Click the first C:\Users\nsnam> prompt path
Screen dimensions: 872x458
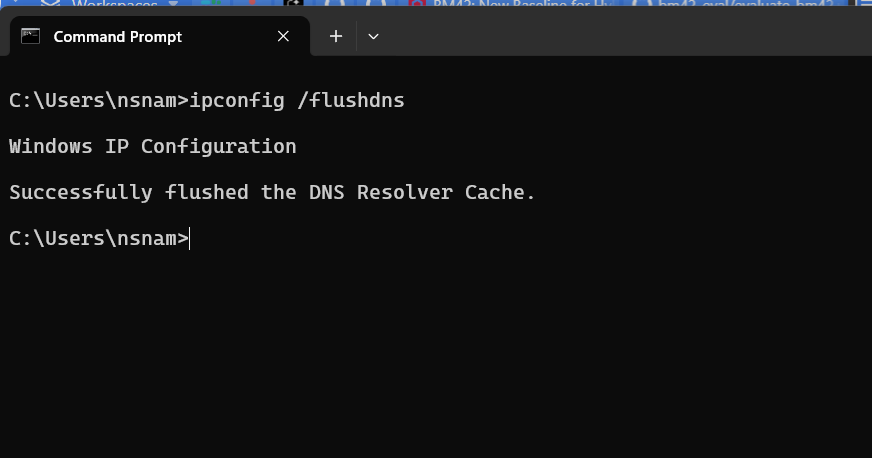click(x=97, y=100)
